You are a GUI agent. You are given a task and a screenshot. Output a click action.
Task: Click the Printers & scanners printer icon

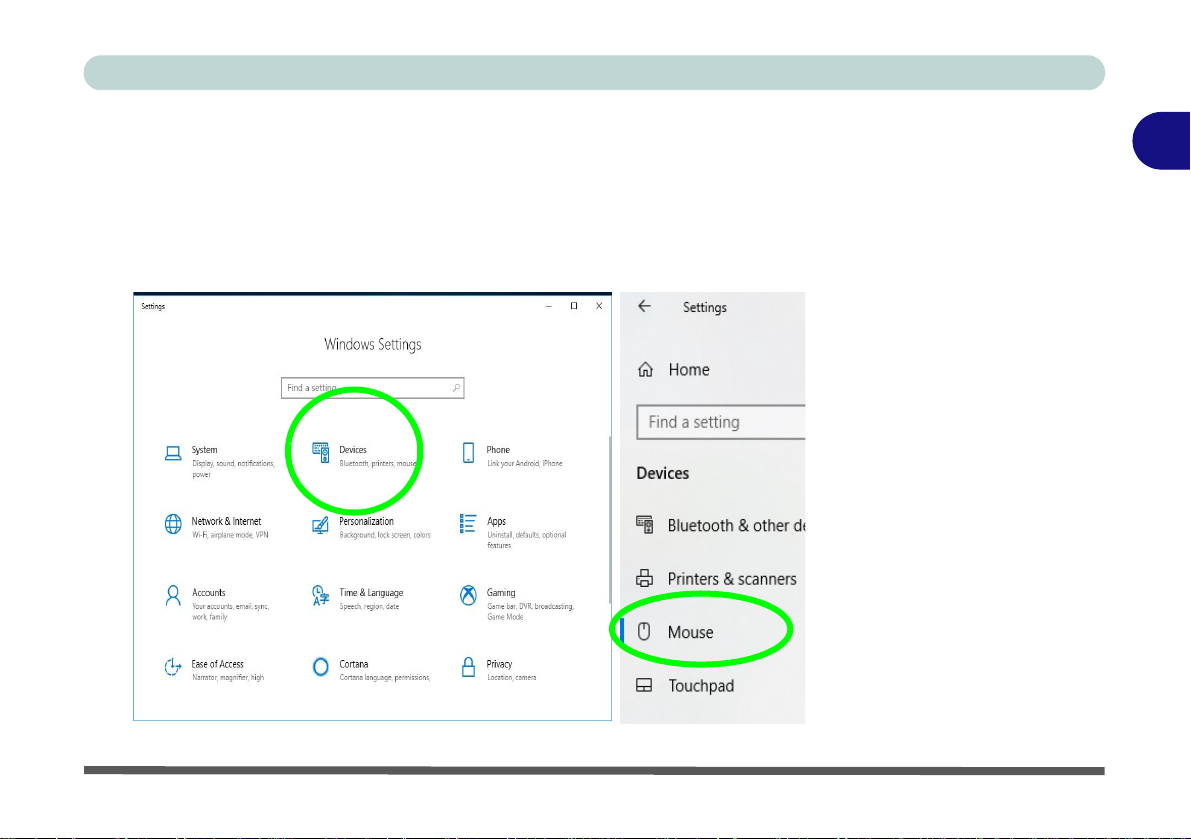pos(645,579)
